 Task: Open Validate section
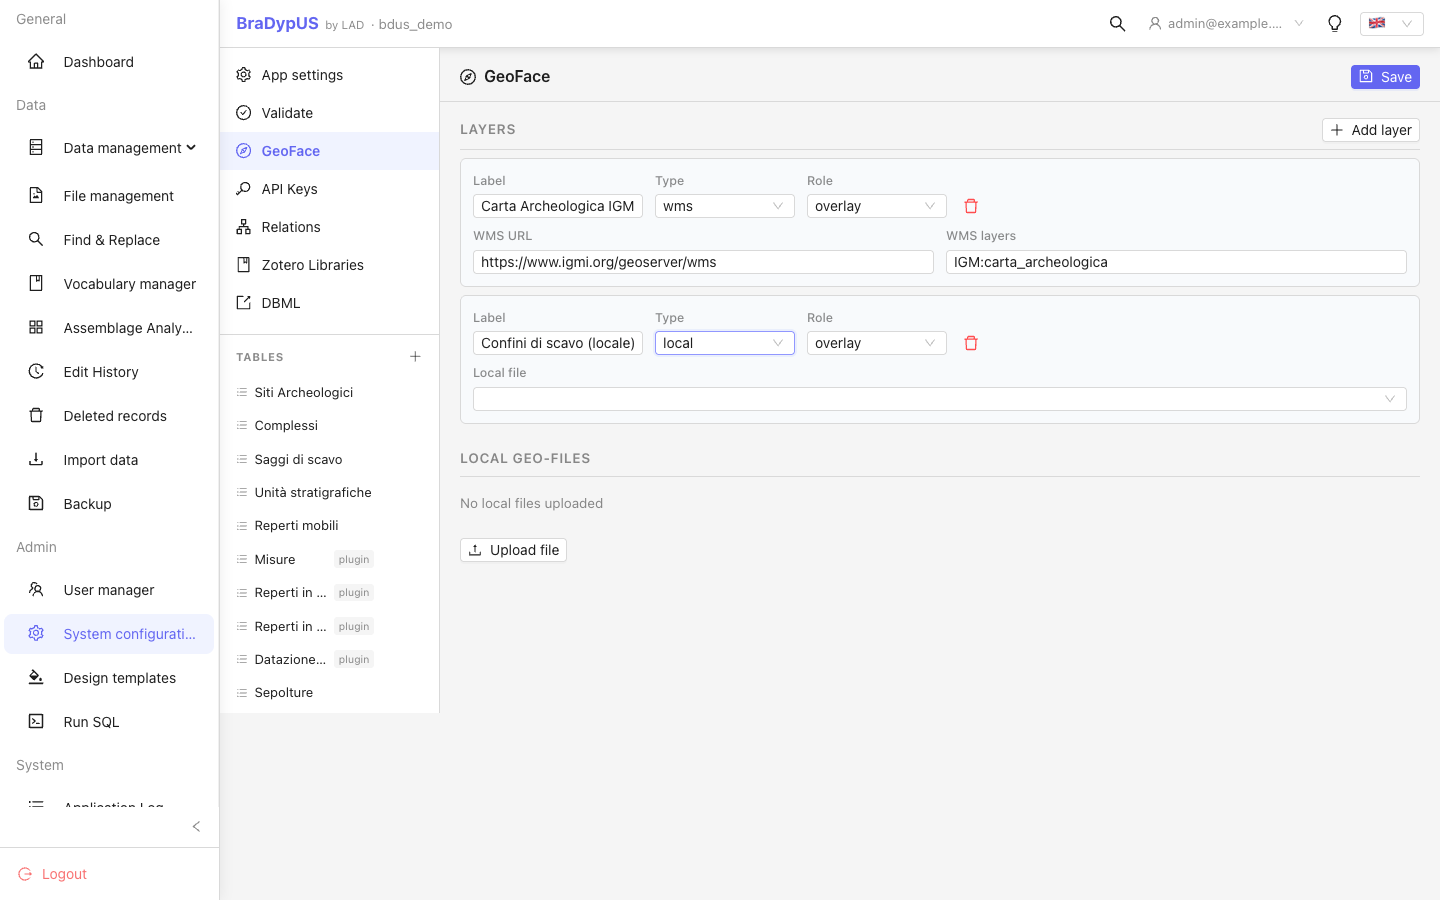click(329, 113)
